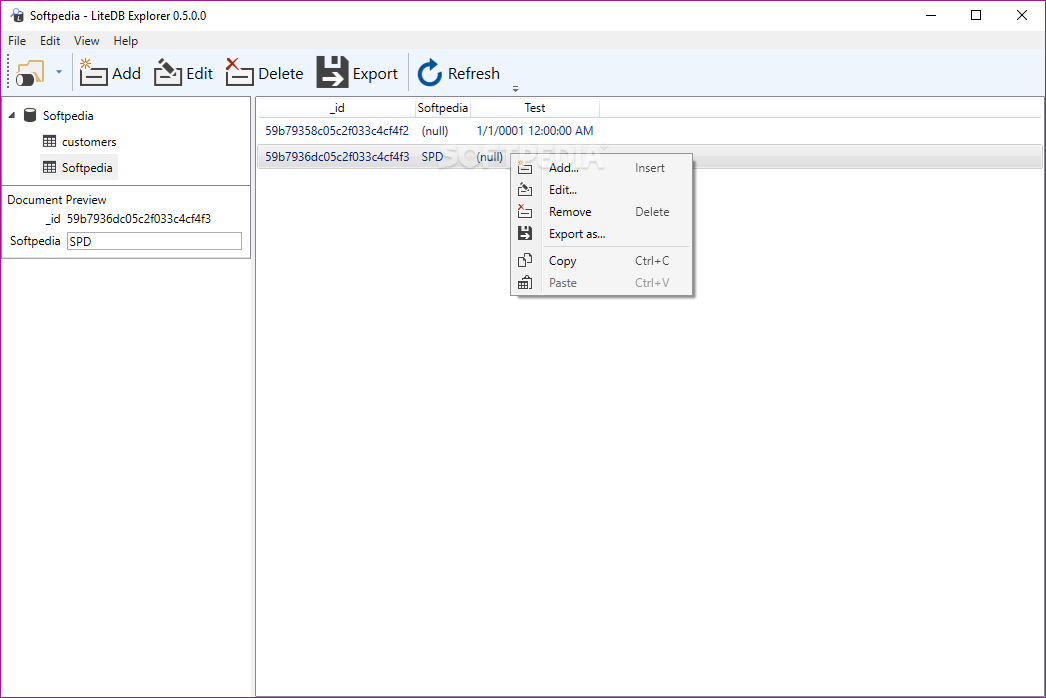Click the _id value in Document Preview
Screen dimensions: 1046x698
point(139,219)
